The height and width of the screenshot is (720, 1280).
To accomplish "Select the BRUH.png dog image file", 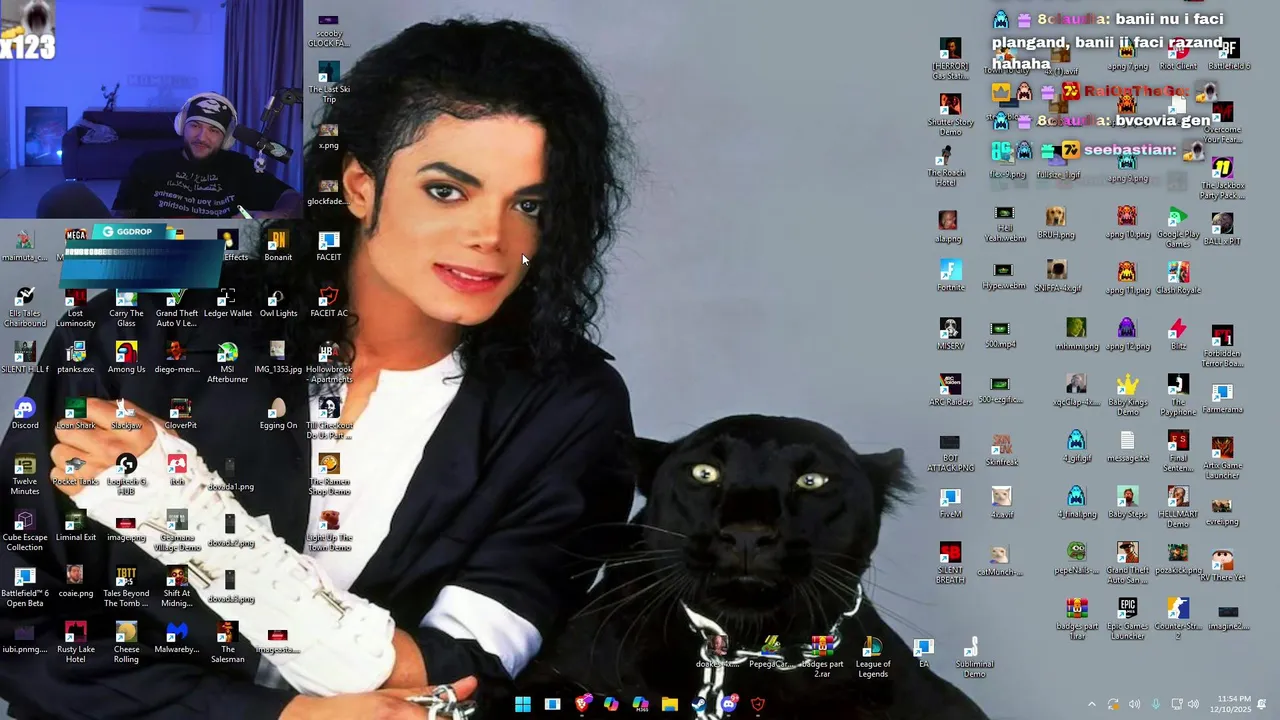I will click(x=1055, y=222).
